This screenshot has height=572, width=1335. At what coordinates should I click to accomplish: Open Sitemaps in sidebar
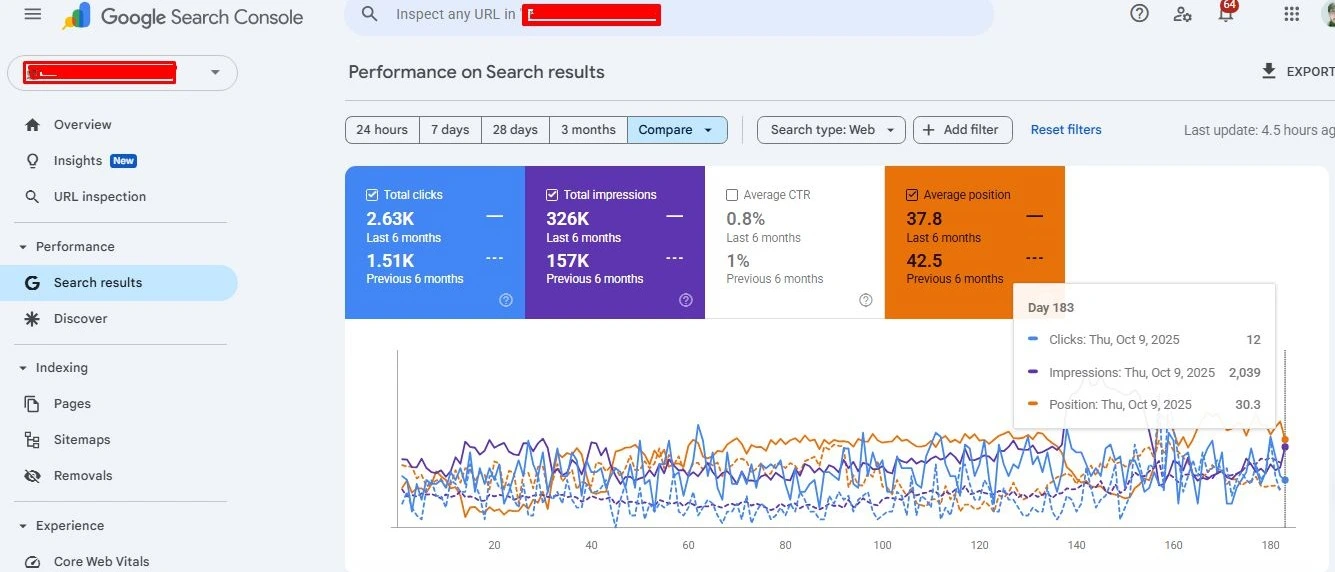coord(82,440)
